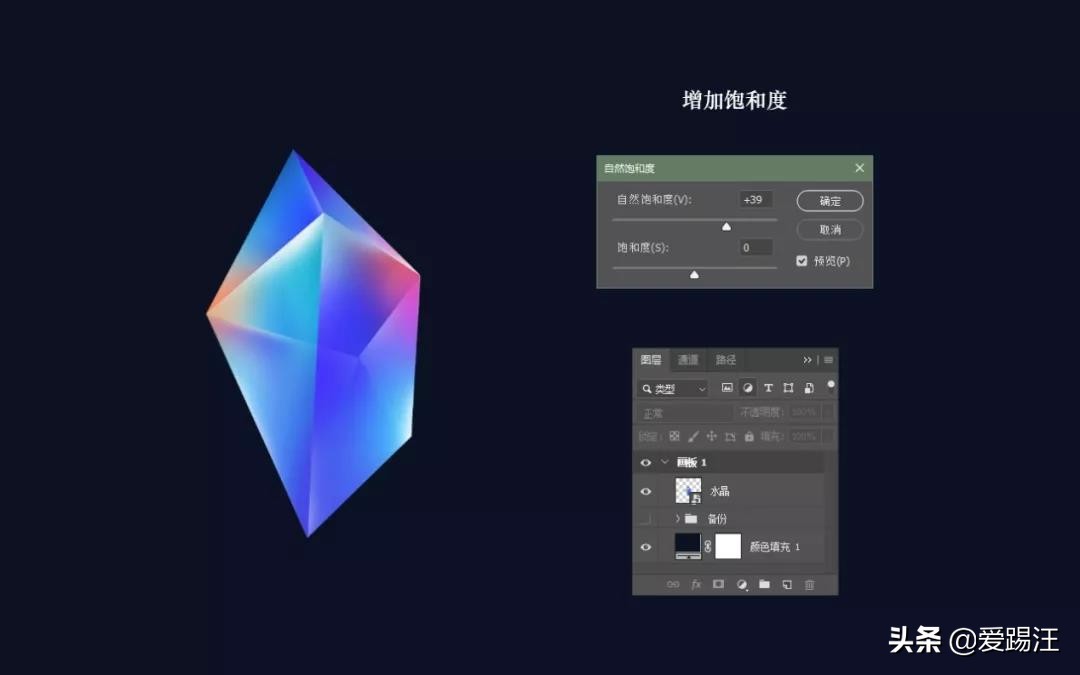Open the 类型 filter dropdown
1080x675 pixels.
[x=700, y=388]
